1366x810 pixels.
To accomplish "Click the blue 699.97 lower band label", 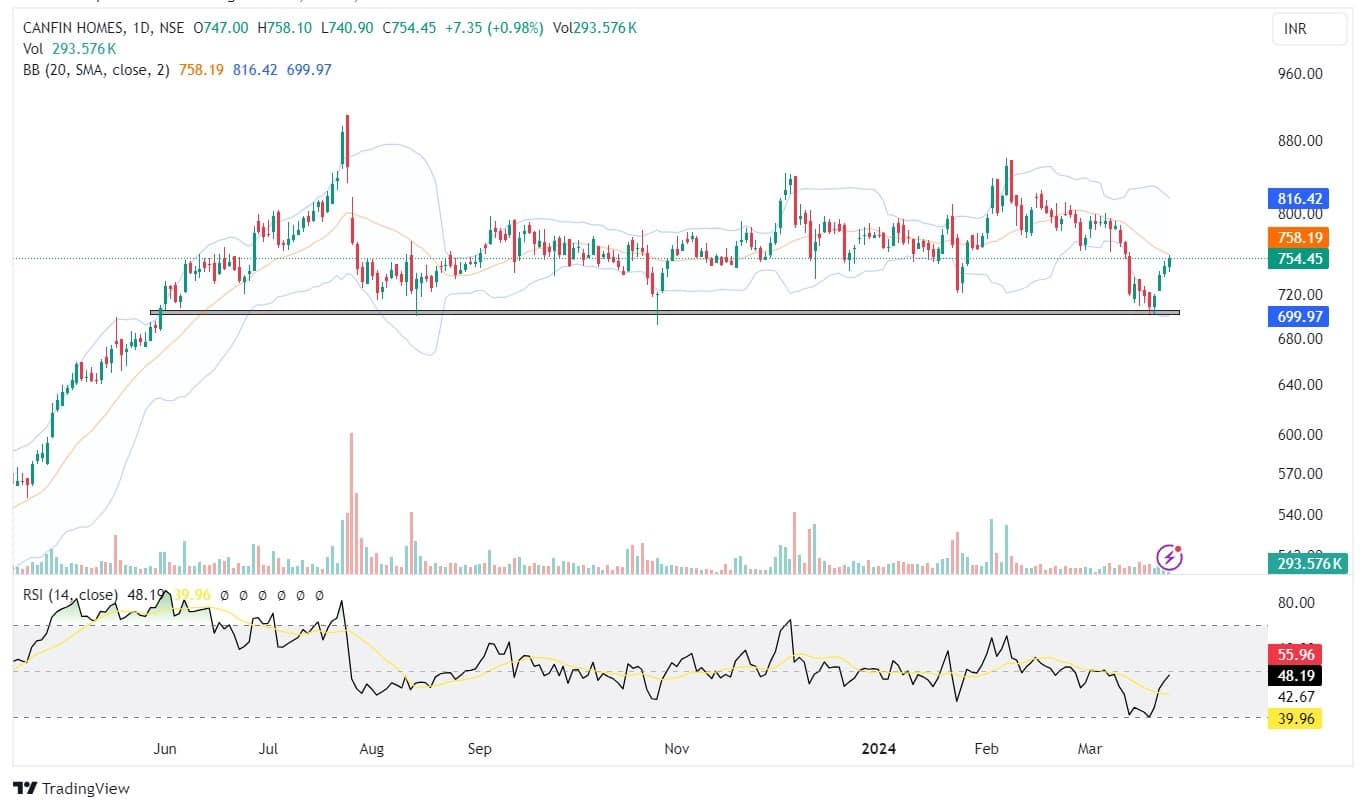I will tap(1296, 316).
